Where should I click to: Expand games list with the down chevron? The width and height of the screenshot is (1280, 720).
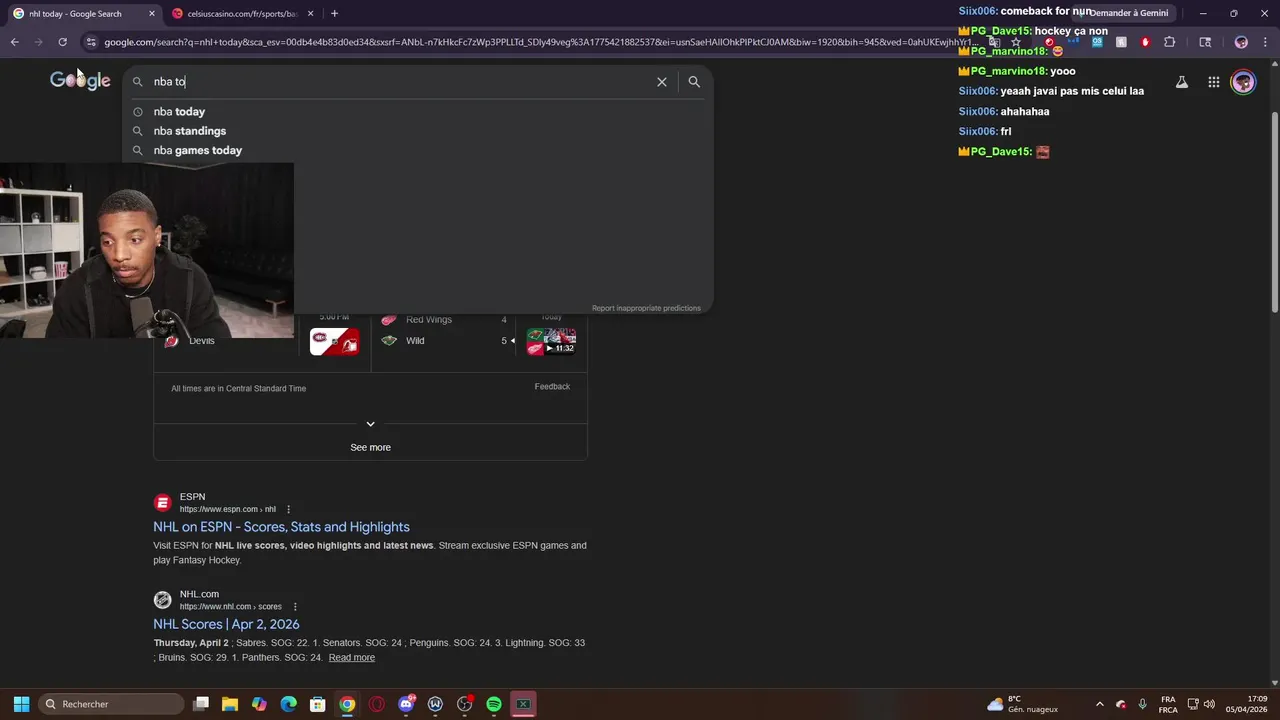tap(370, 424)
